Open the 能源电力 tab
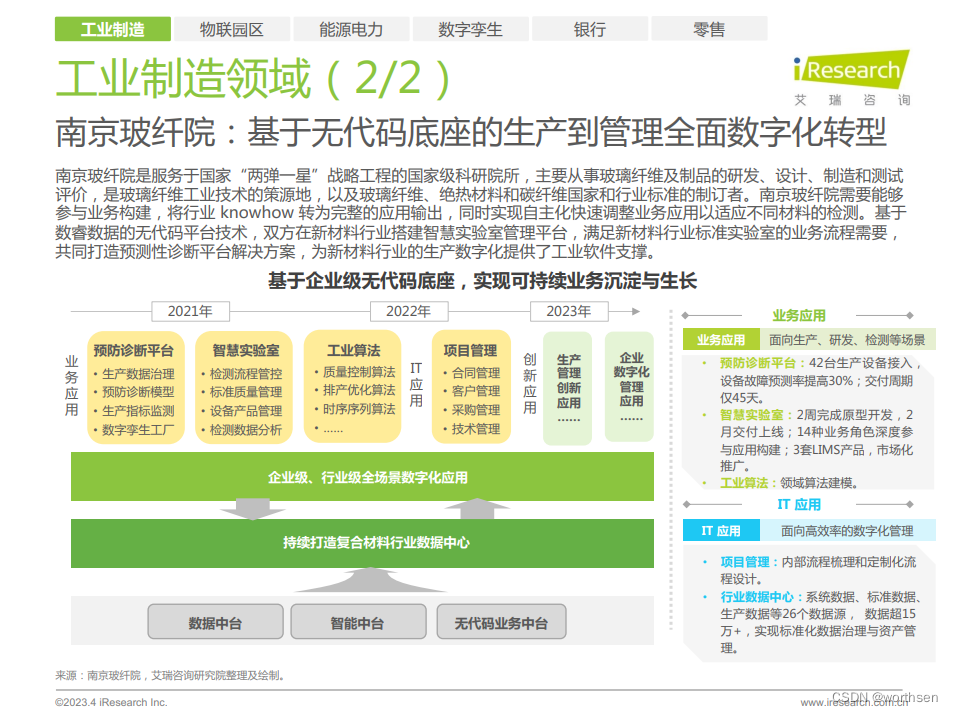Screen dimensions: 953x712 pos(351,29)
